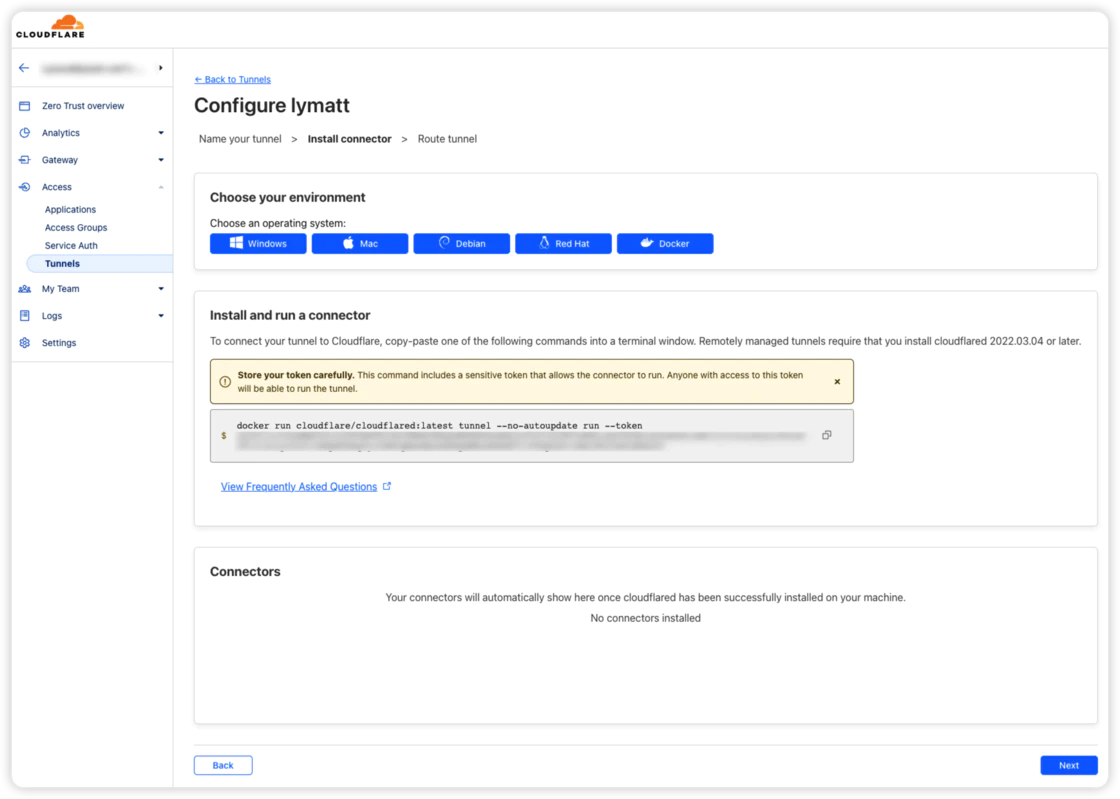This screenshot has width=1120, height=799.
Task: Expand the Analytics section arrow
Action: click(x=161, y=133)
